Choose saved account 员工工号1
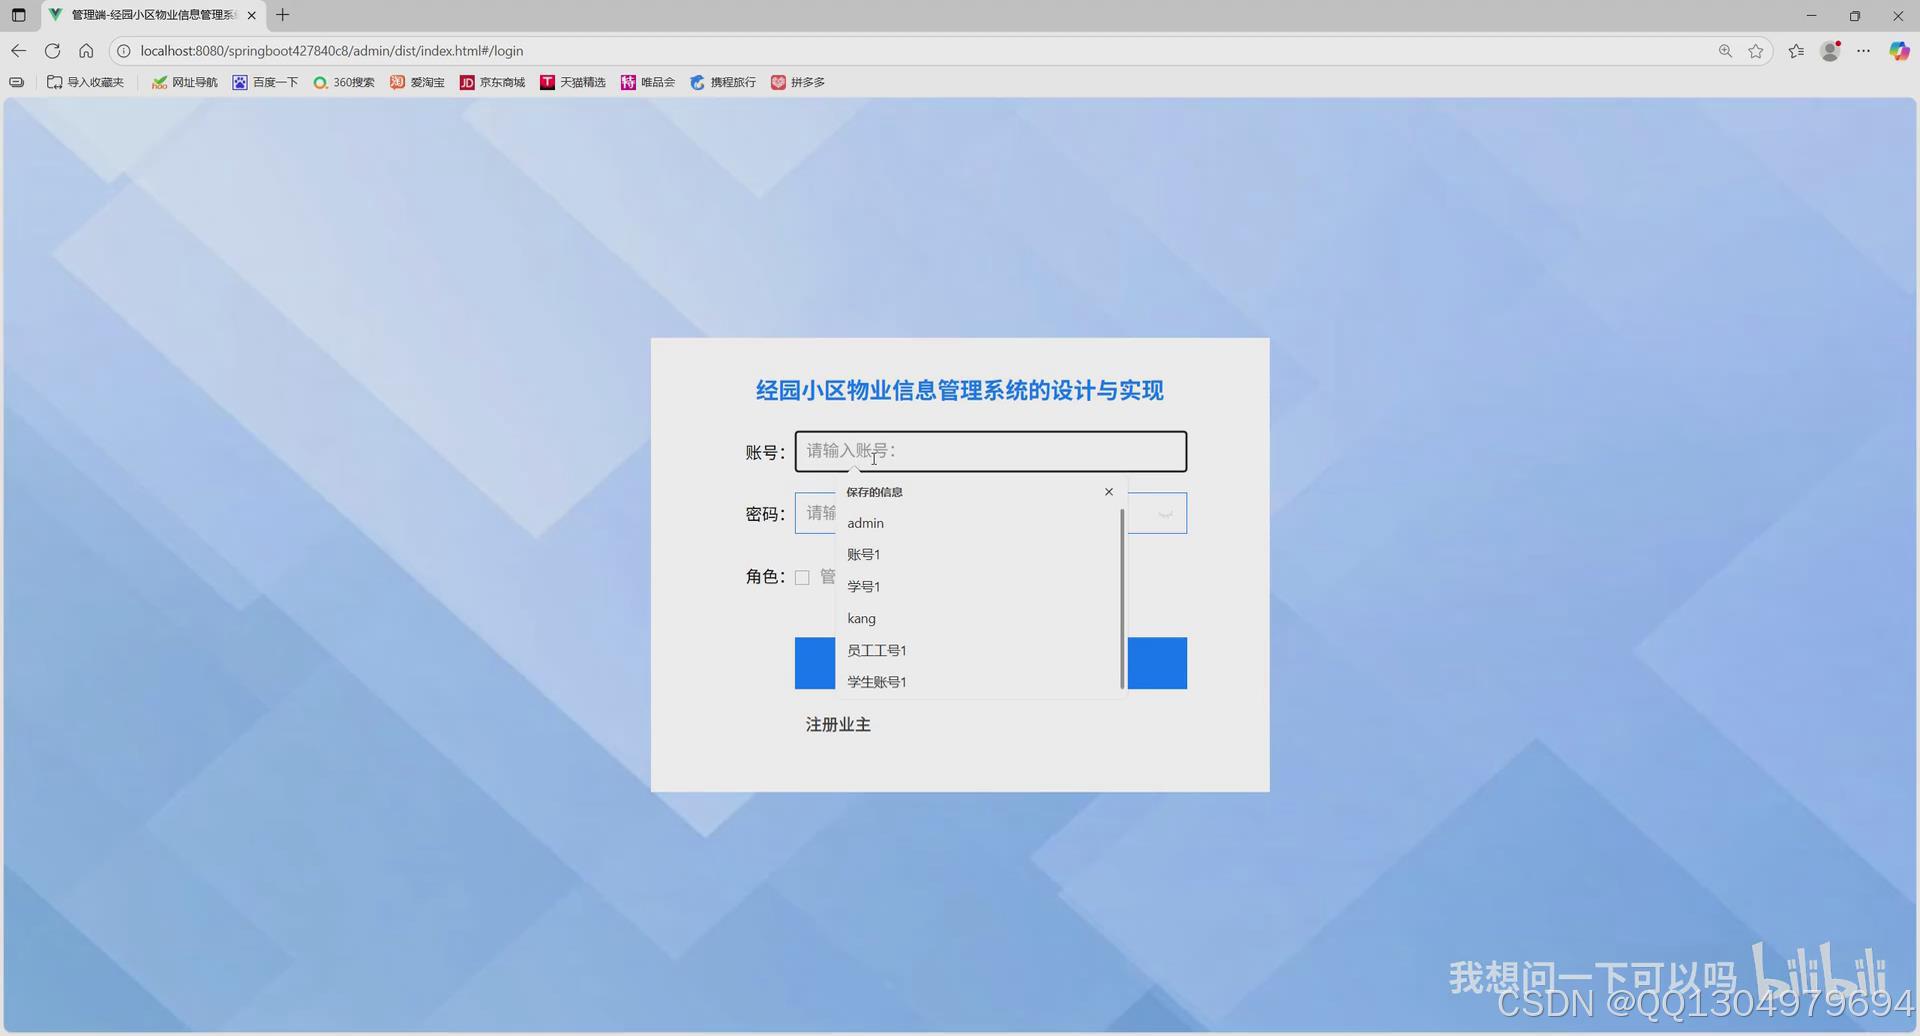Image resolution: width=1920 pixels, height=1036 pixels. coord(981,651)
